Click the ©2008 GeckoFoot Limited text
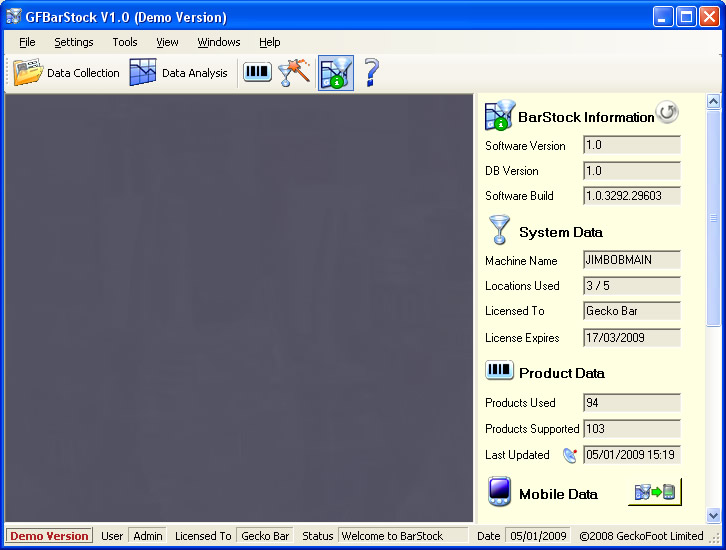The image size is (726, 550). (x=641, y=536)
